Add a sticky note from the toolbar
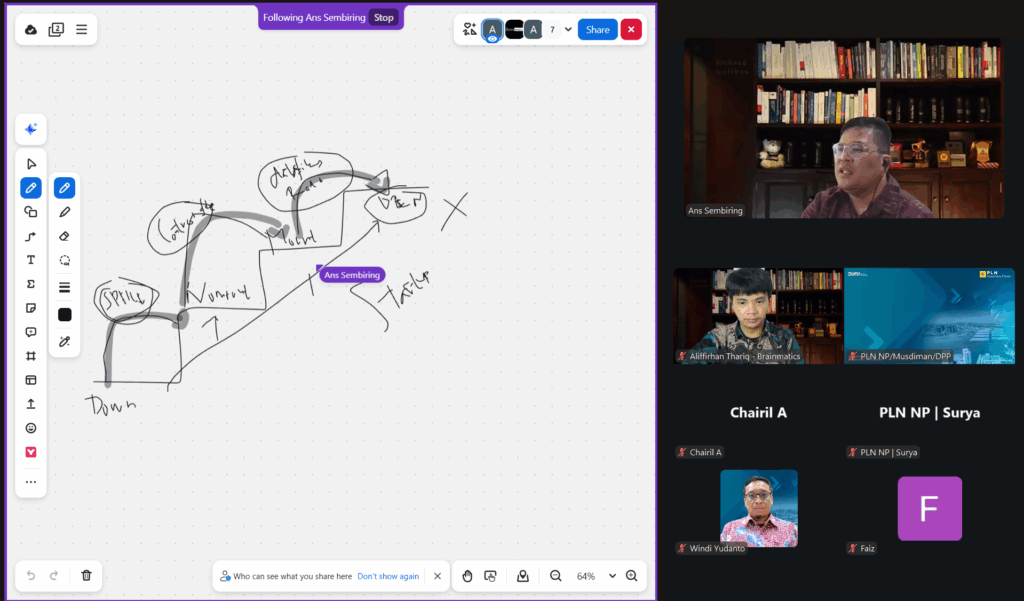The width and height of the screenshot is (1024, 601). 31,308
